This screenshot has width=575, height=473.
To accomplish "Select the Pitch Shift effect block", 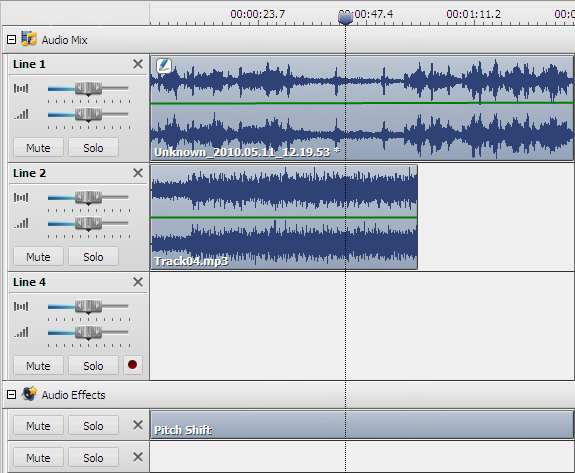I will point(362,425).
